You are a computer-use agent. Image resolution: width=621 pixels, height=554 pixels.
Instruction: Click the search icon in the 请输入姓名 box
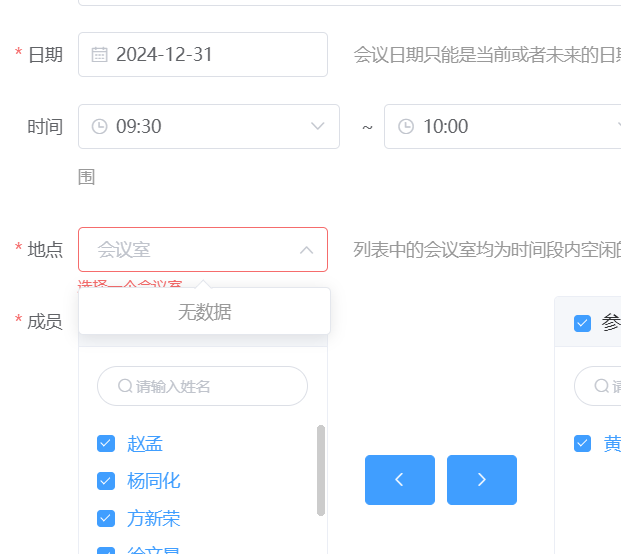tap(125, 386)
